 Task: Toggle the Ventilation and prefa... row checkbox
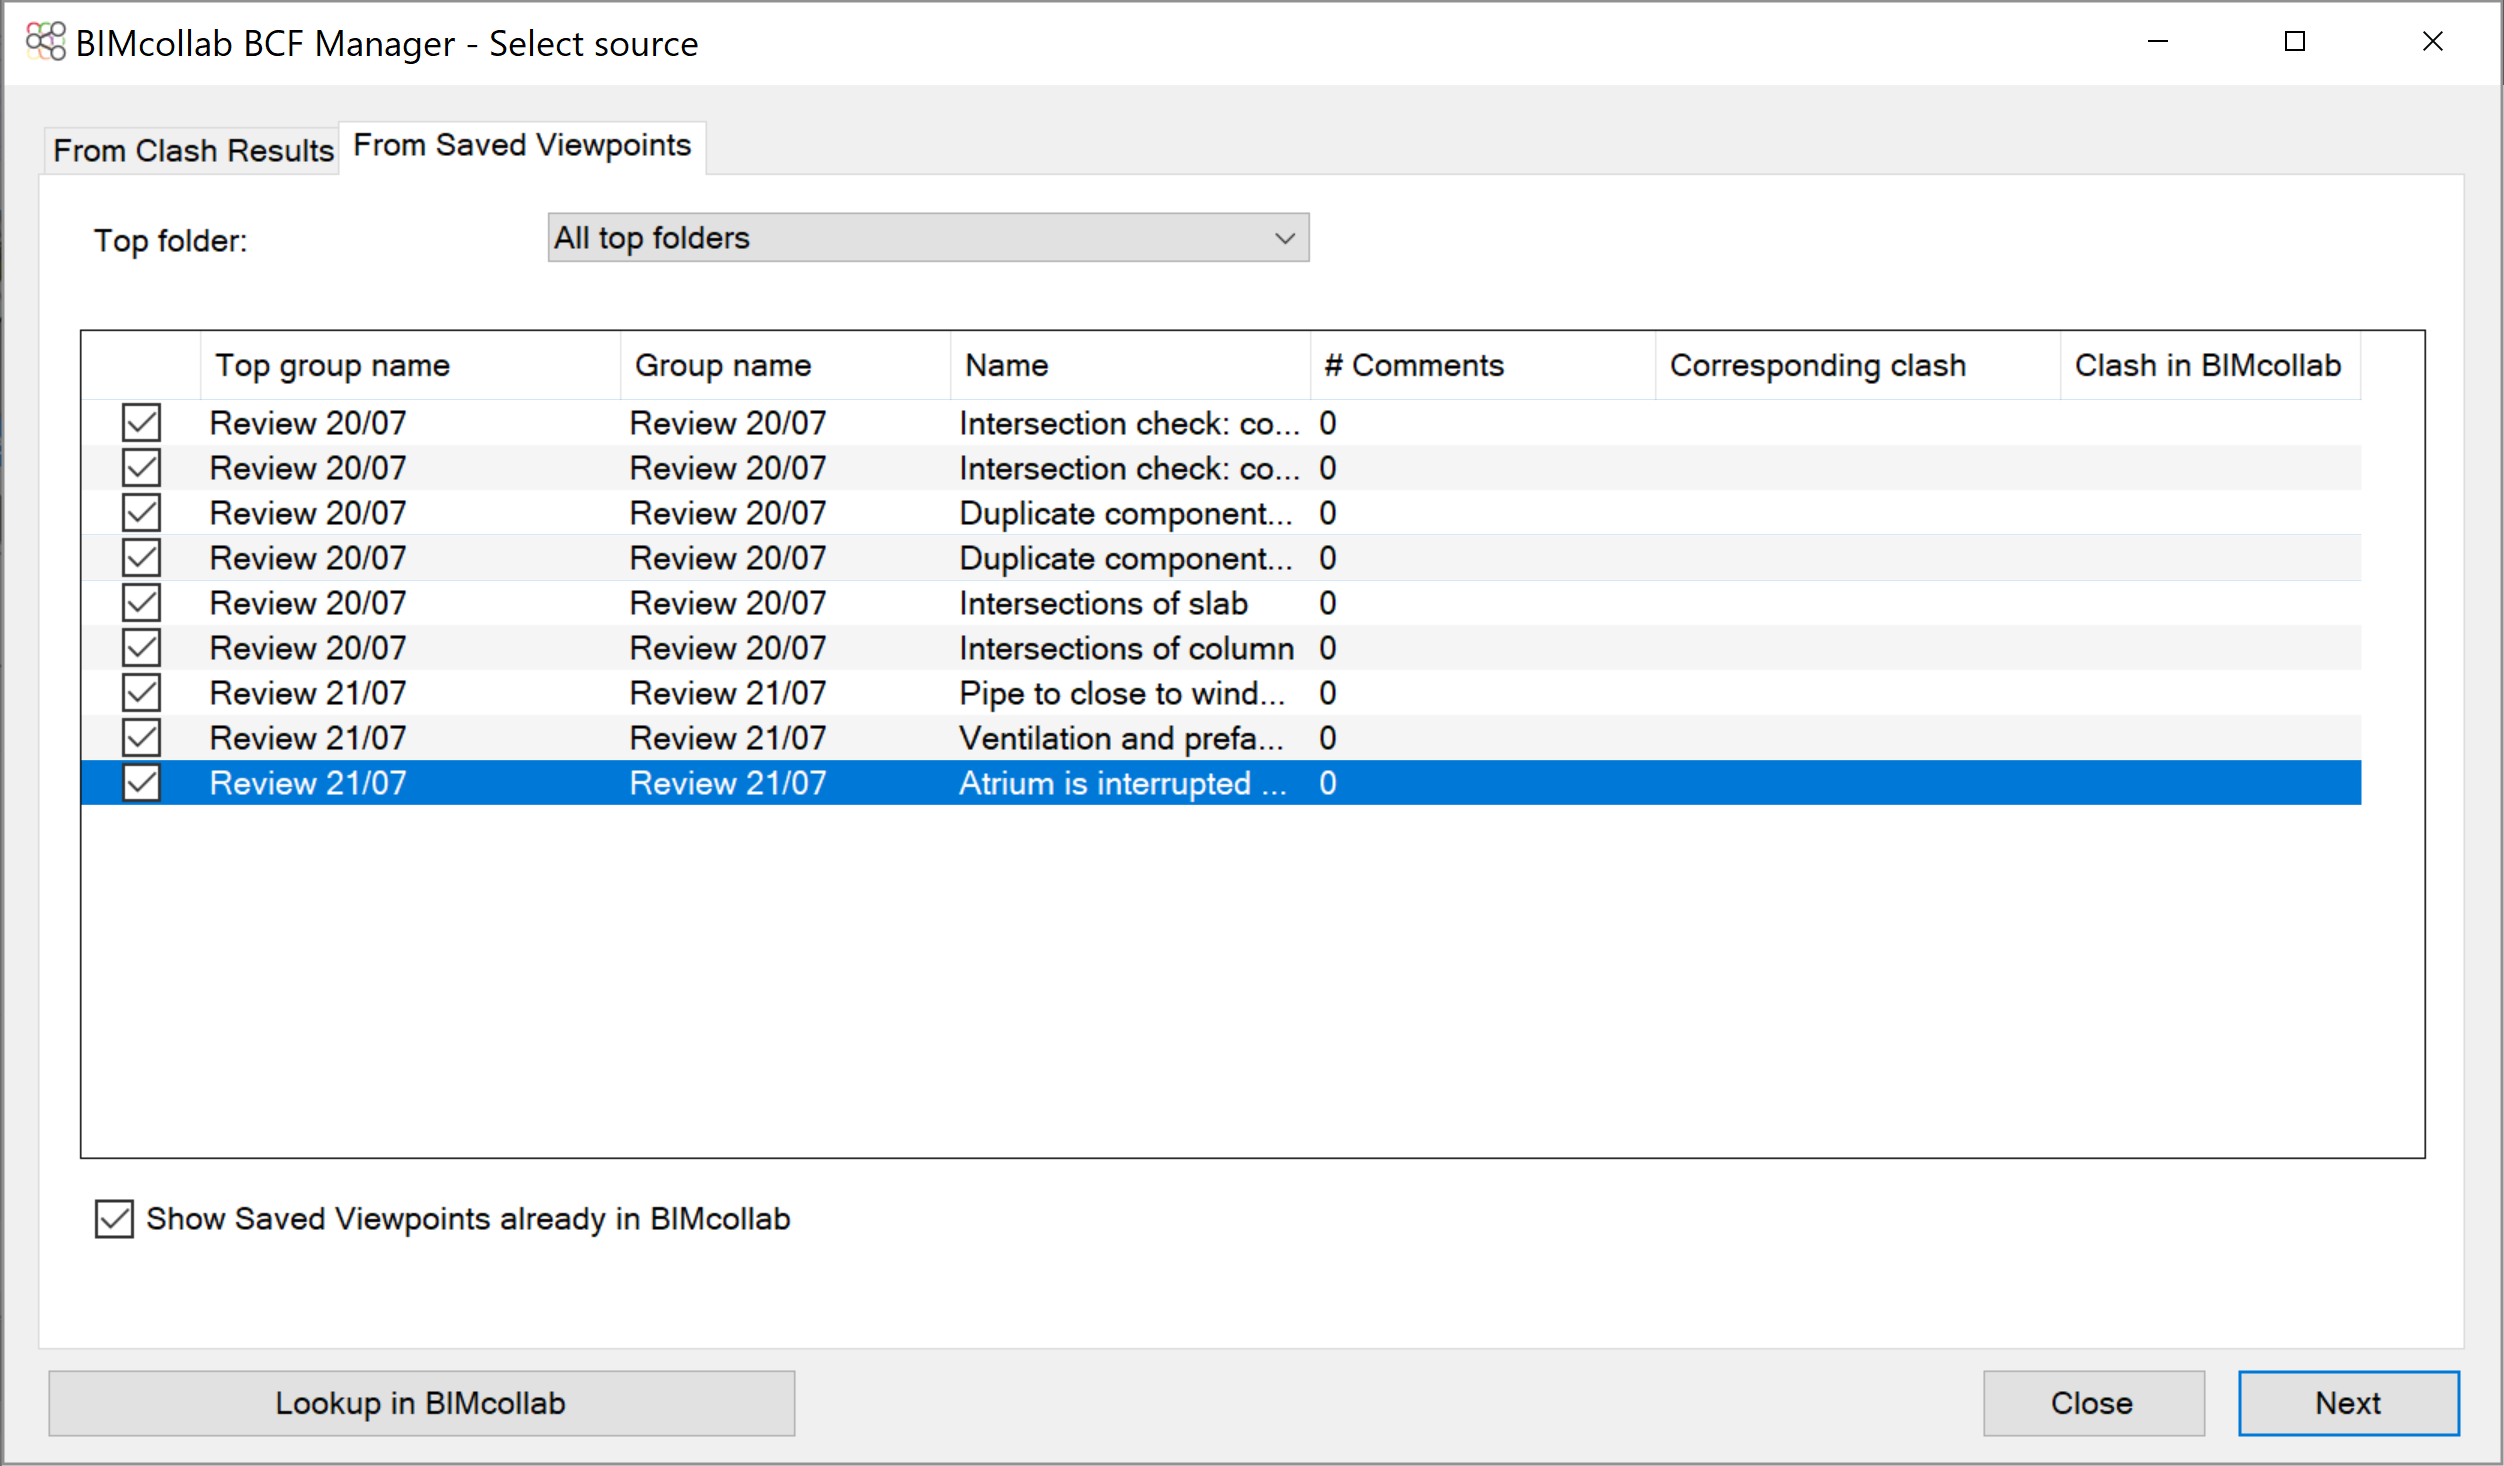click(x=141, y=738)
